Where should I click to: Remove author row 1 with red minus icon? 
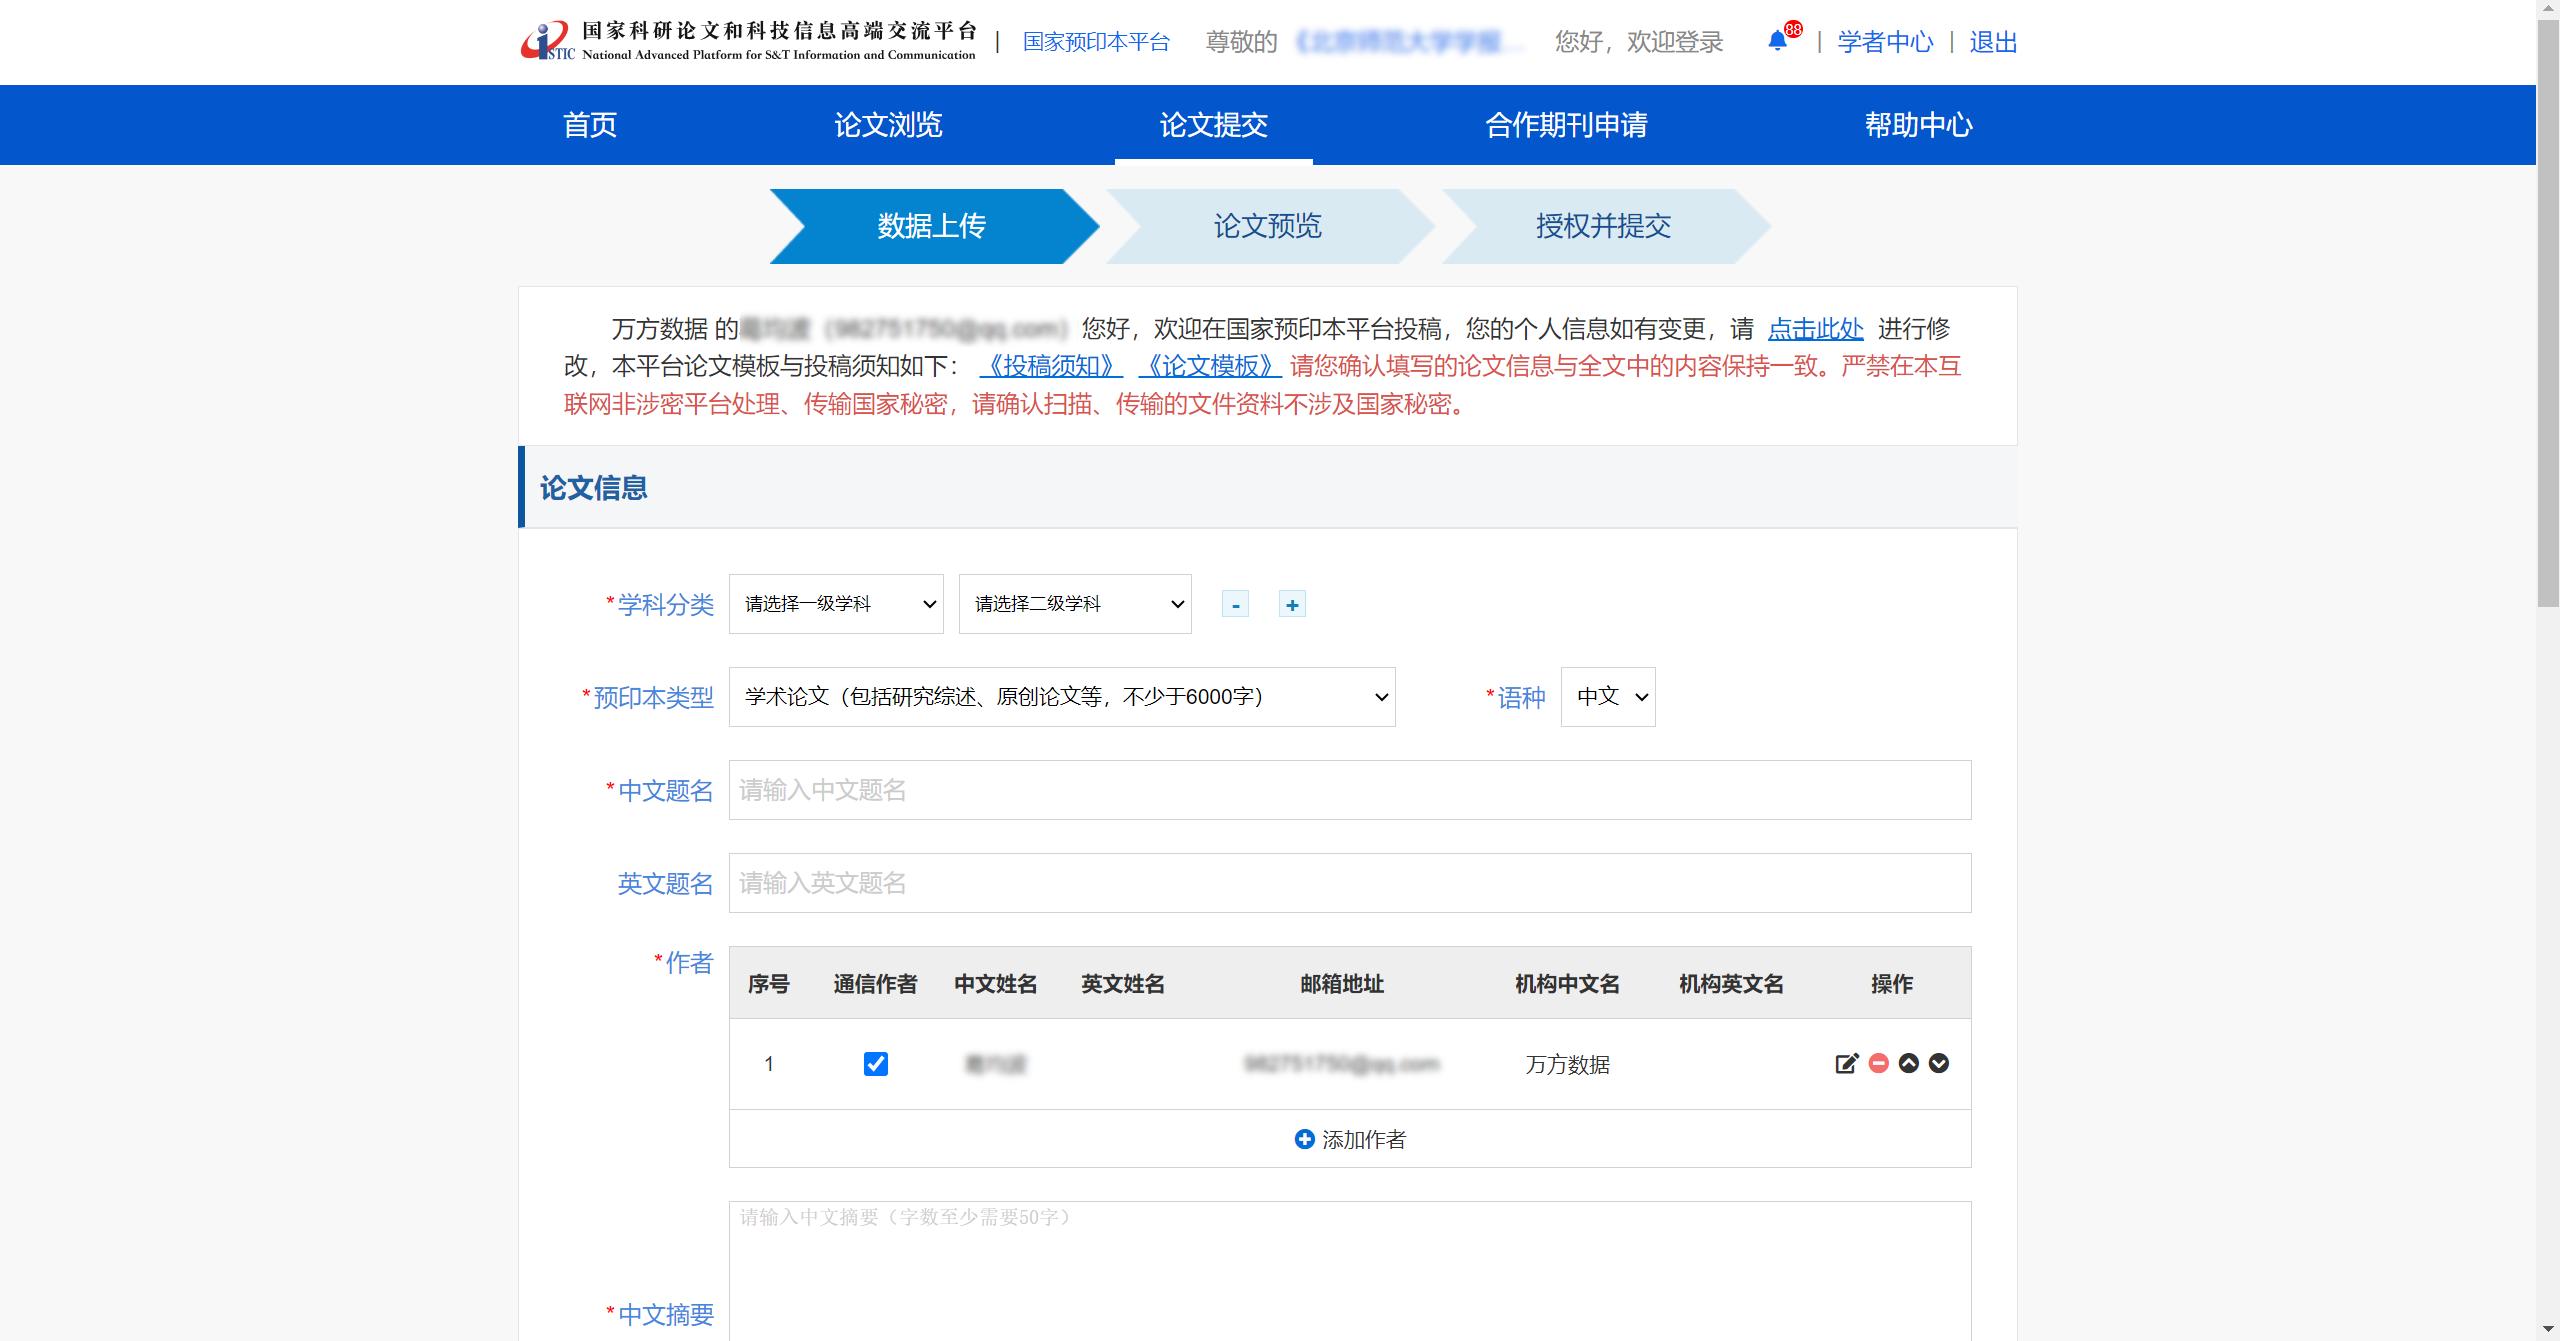[x=1879, y=1063]
